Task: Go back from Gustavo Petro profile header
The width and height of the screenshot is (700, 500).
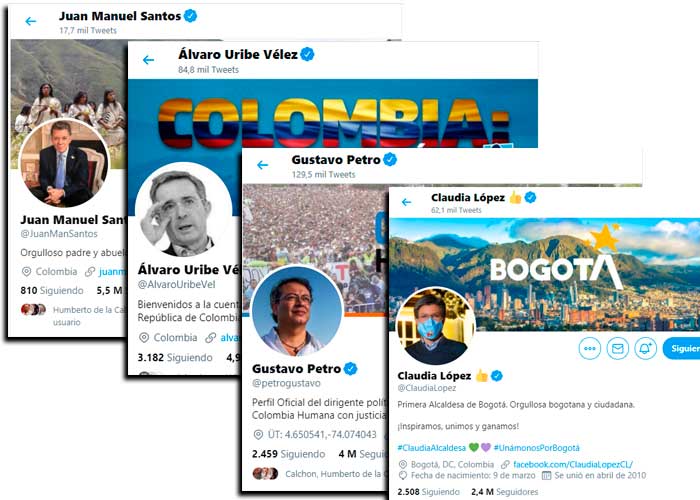Action: click(x=262, y=165)
